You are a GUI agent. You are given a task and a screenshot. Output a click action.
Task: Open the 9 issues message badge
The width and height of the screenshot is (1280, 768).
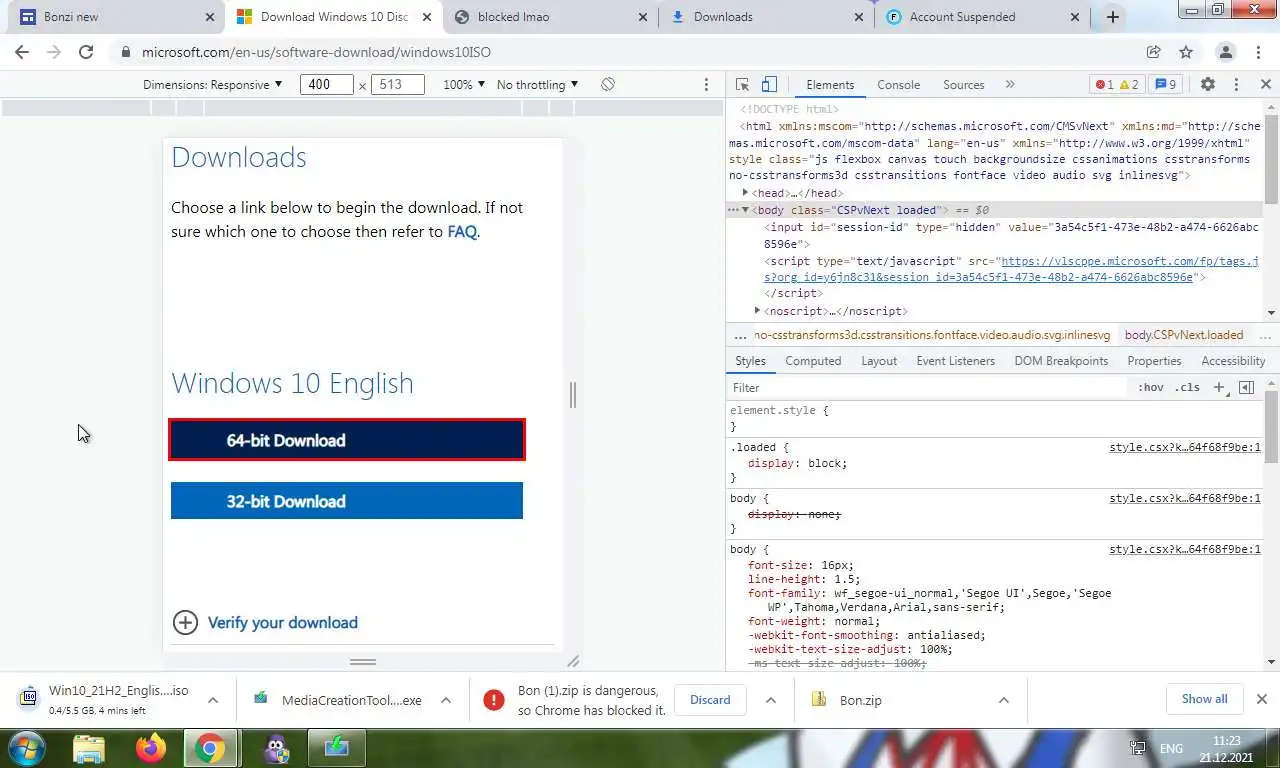point(1166,85)
